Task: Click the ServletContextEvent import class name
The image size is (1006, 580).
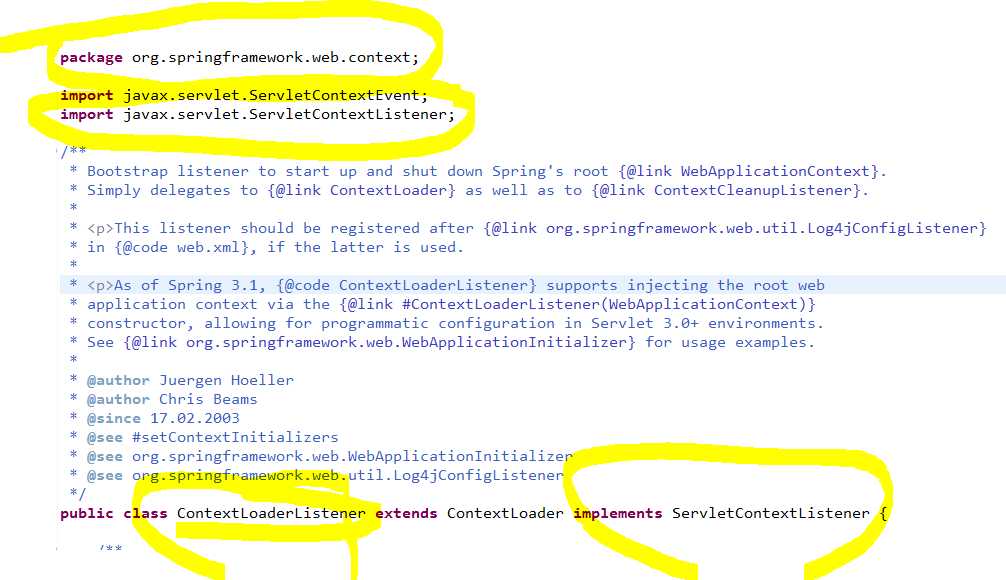Action: [334, 95]
